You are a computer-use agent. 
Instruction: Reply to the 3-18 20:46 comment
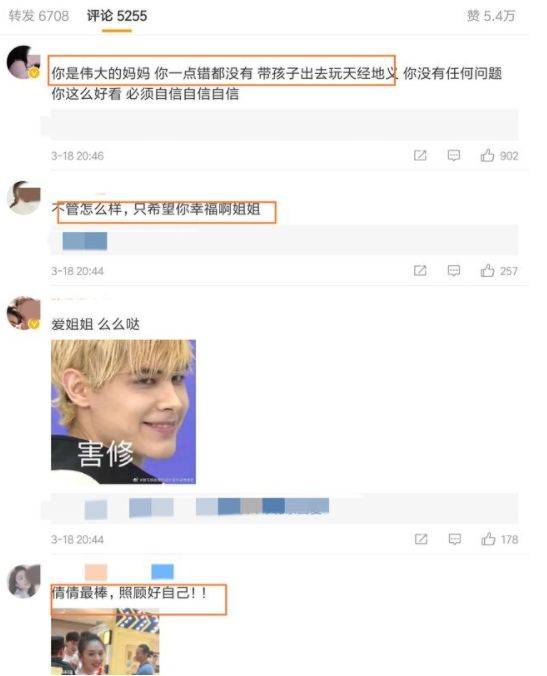tap(453, 155)
